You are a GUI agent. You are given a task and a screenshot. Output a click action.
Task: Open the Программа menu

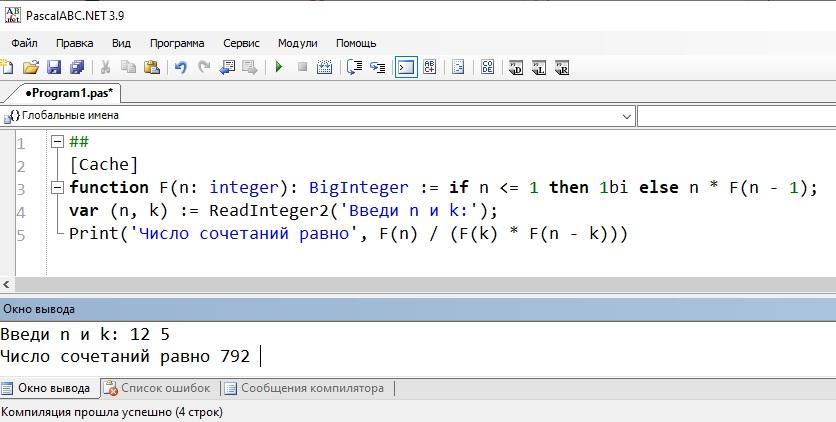tap(177, 43)
